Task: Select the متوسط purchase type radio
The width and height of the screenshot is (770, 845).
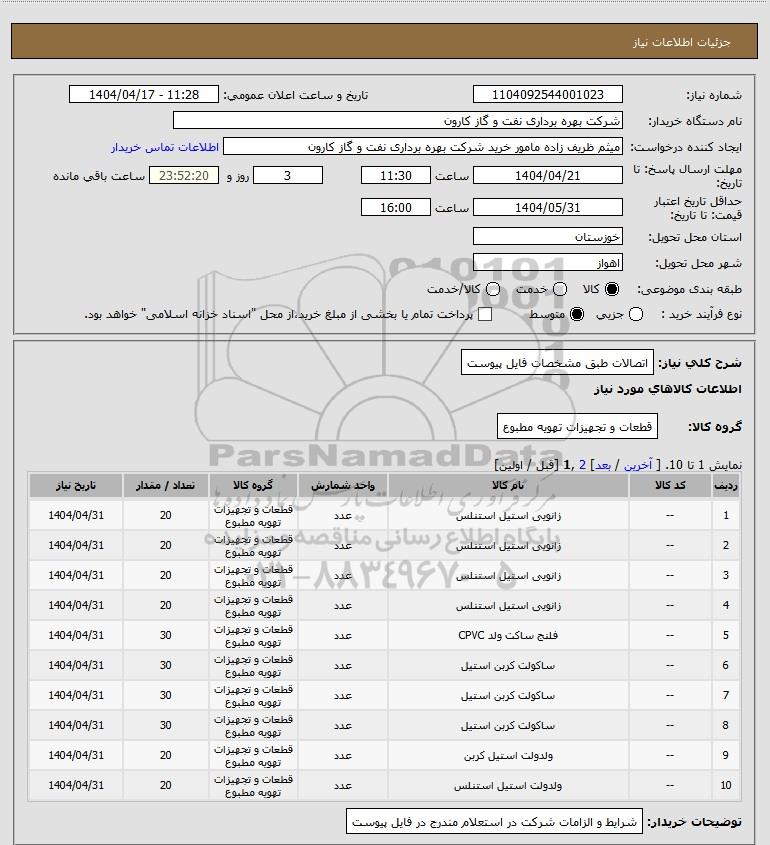Action: click(577, 314)
